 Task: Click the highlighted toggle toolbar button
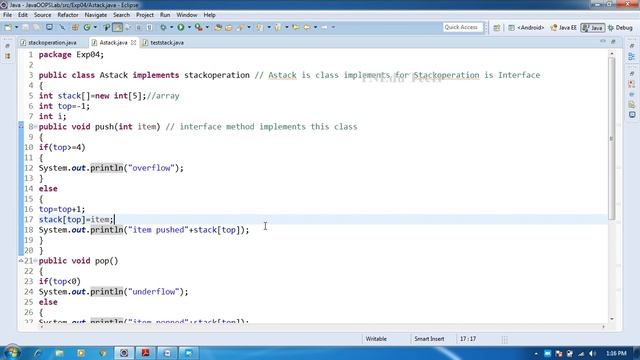click(x=118, y=27)
